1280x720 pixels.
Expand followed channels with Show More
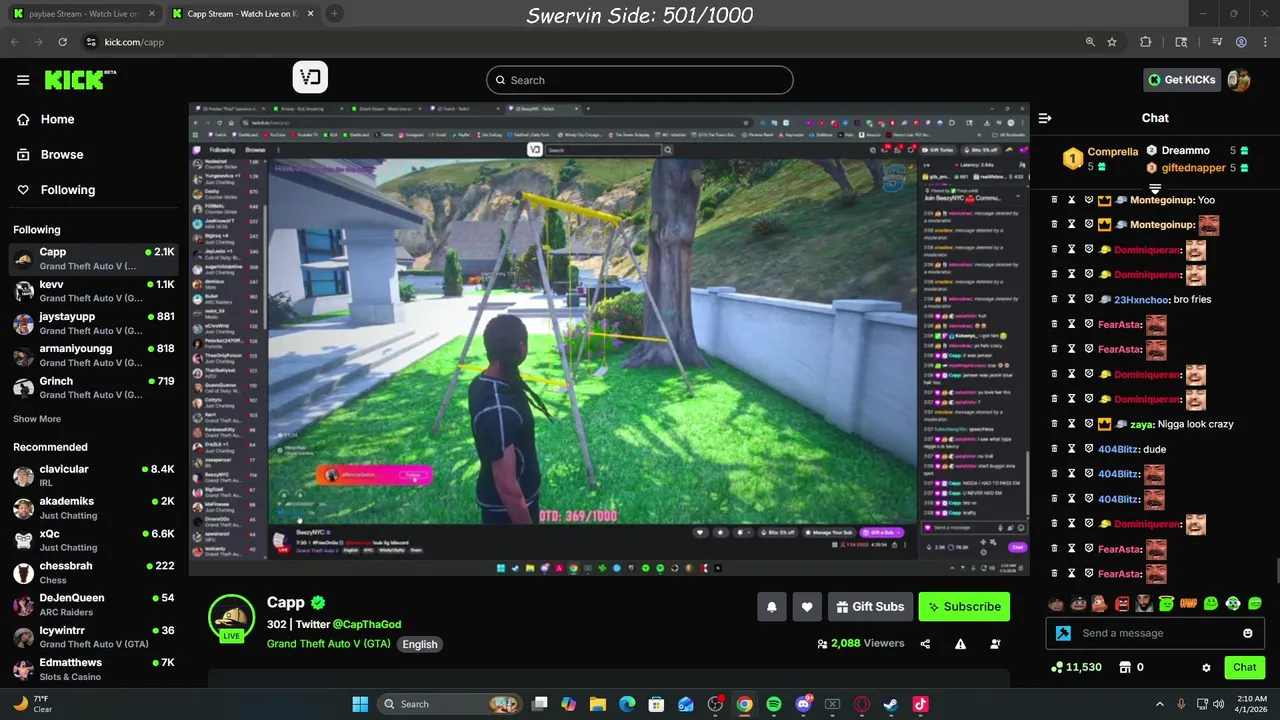[x=37, y=419]
